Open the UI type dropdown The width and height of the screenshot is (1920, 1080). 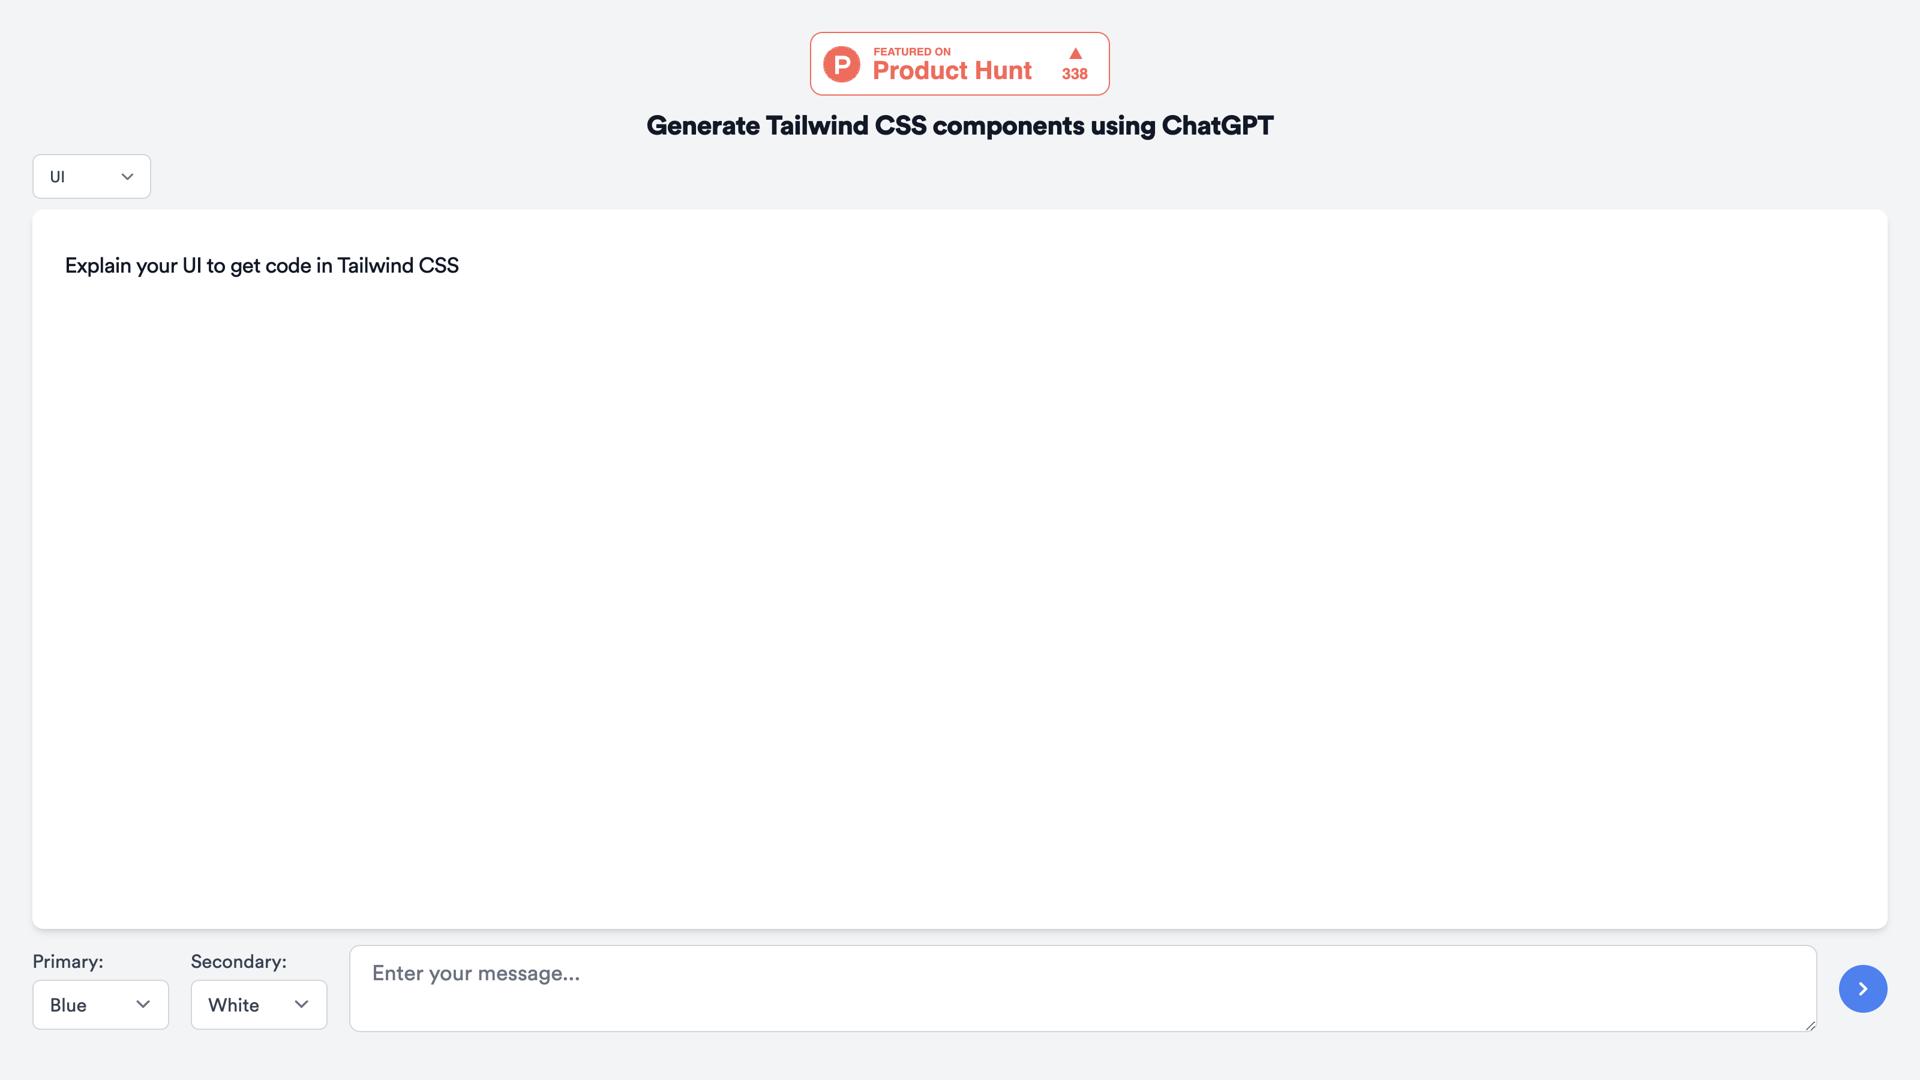pos(91,177)
